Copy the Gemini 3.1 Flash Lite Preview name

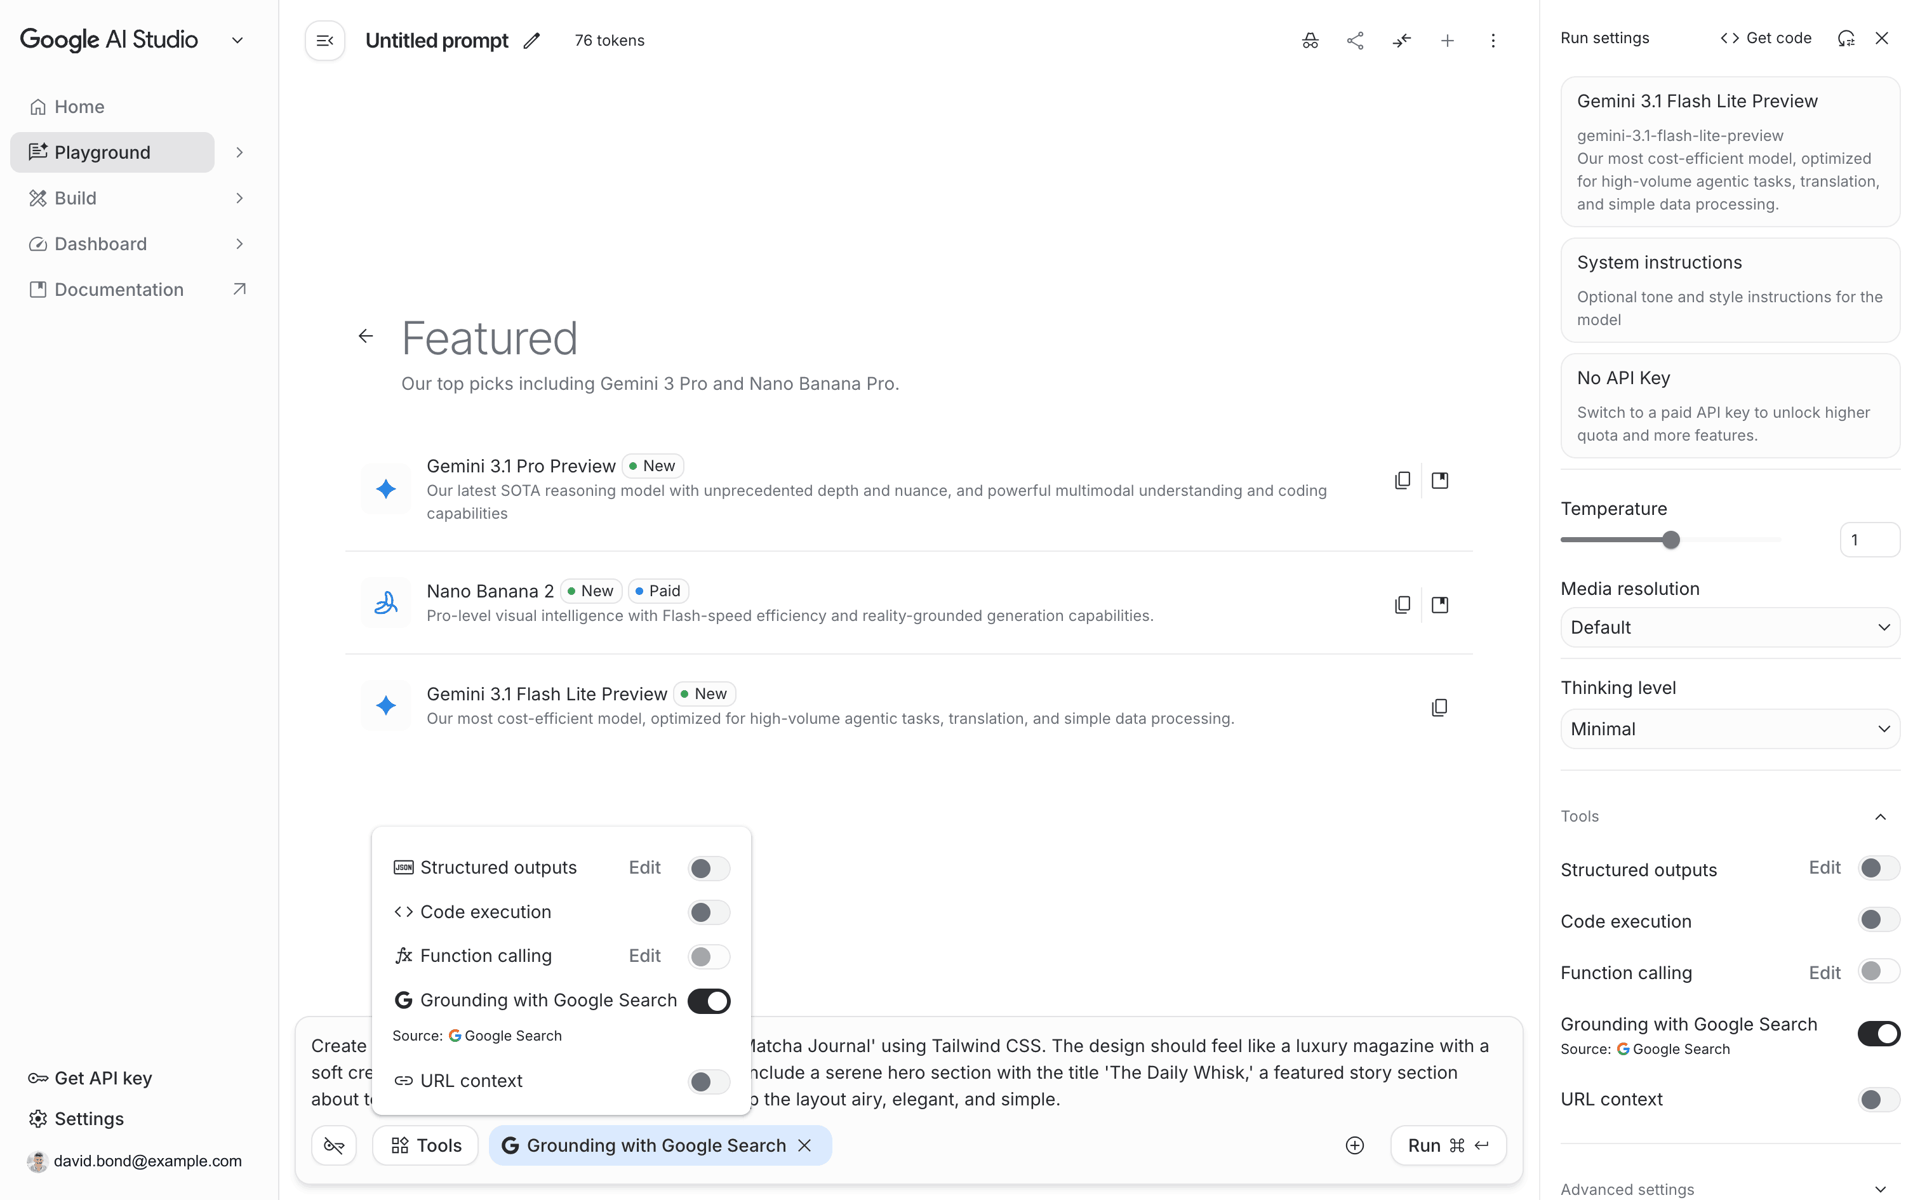[1439, 708]
